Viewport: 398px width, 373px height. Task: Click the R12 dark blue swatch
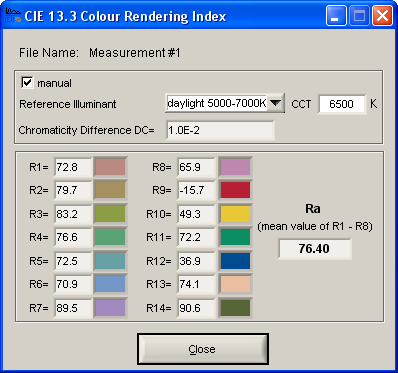[235, 261]
